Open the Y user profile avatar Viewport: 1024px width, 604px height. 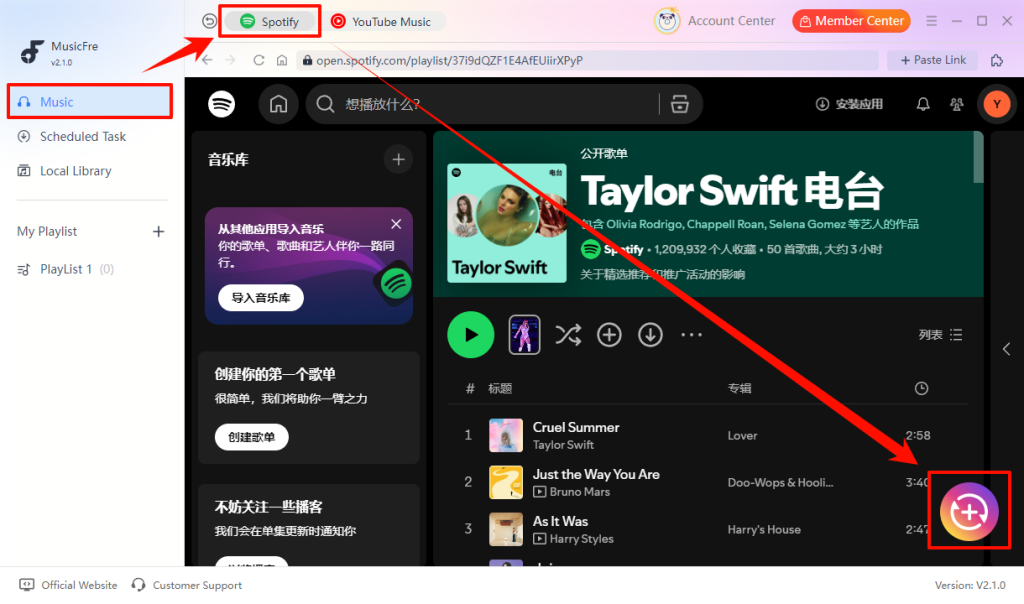click(x=997, y=104)
